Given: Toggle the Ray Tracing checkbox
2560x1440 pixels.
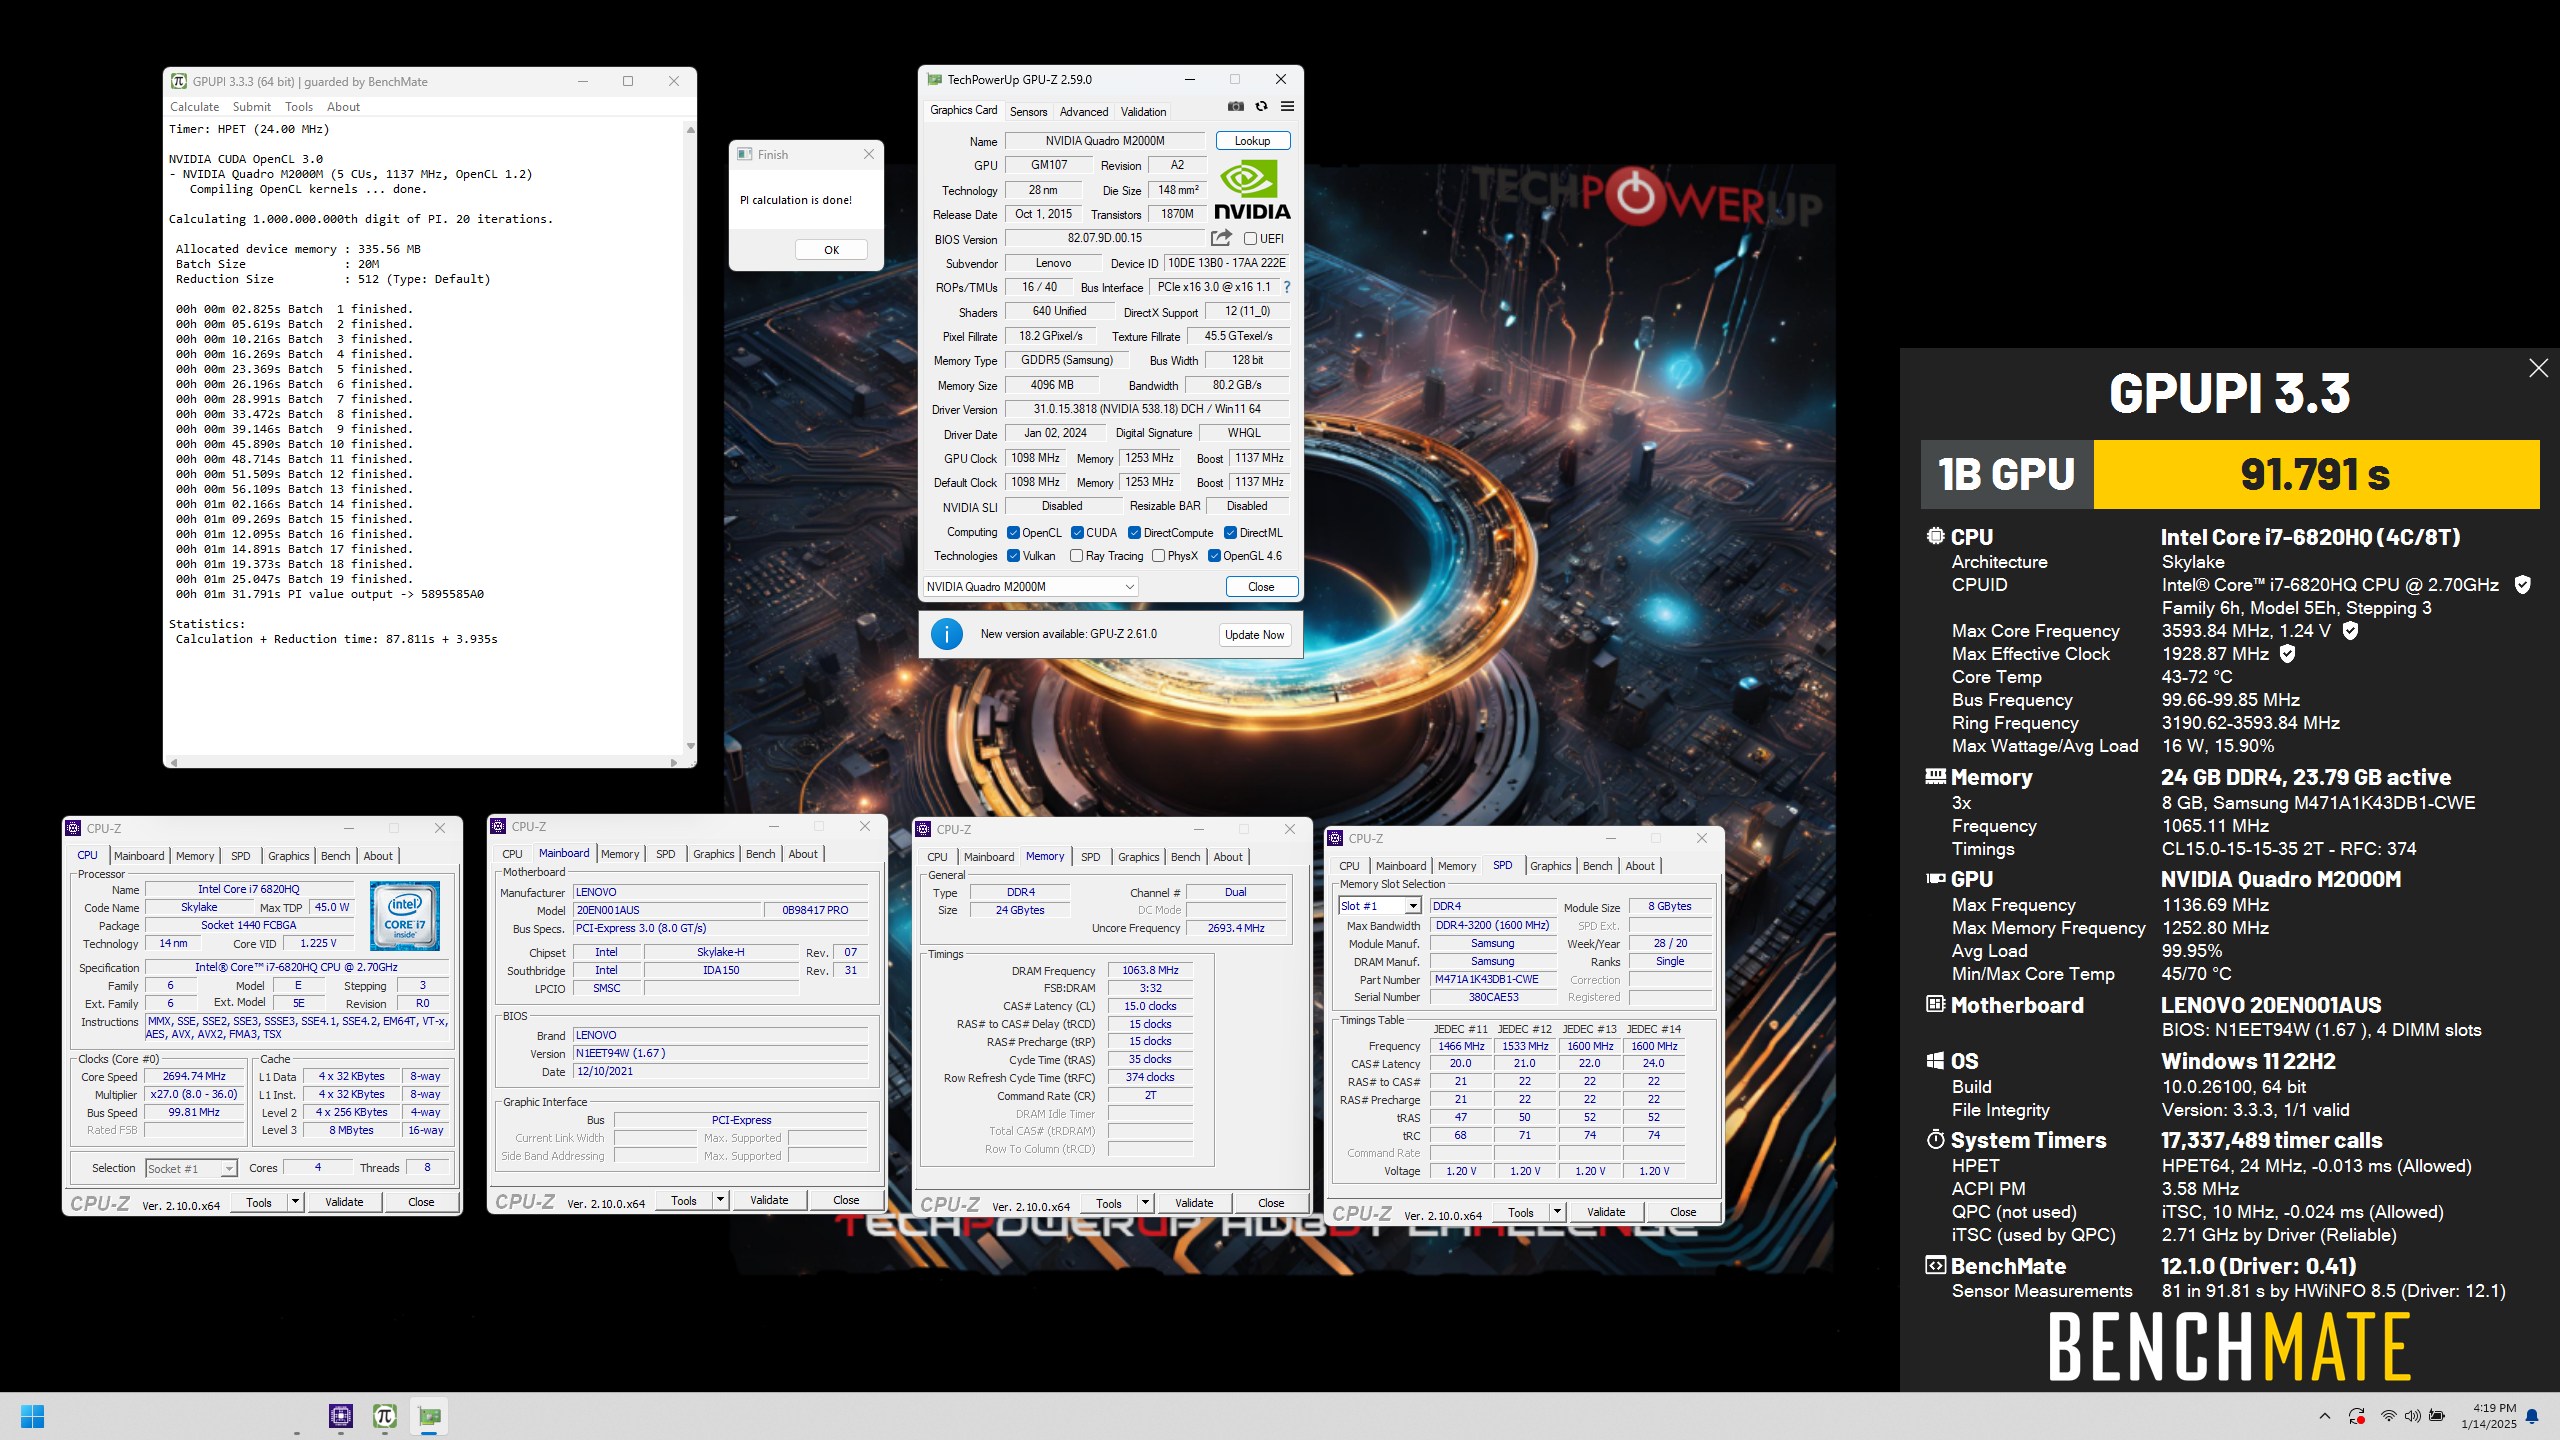Looking at the screenshot, I should click(1076, 556).
